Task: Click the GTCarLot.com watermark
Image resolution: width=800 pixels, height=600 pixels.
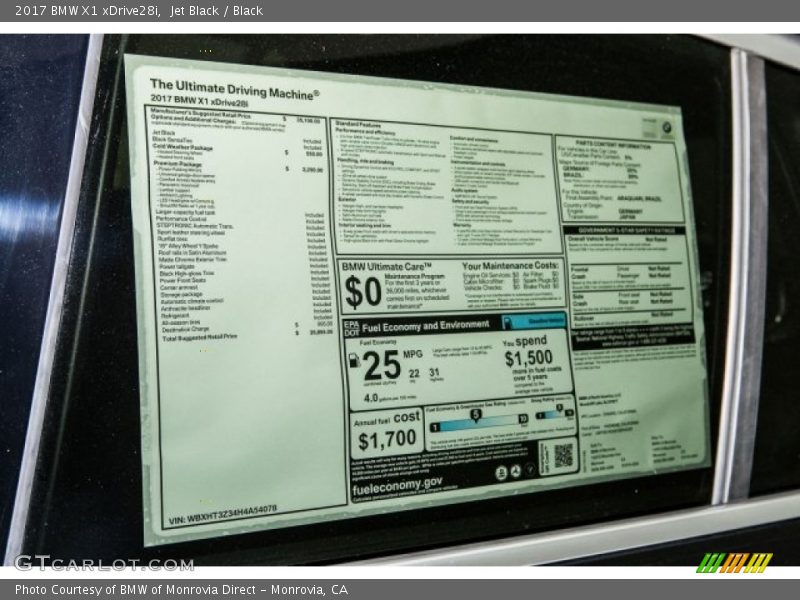Action: (x=104, y=563)
